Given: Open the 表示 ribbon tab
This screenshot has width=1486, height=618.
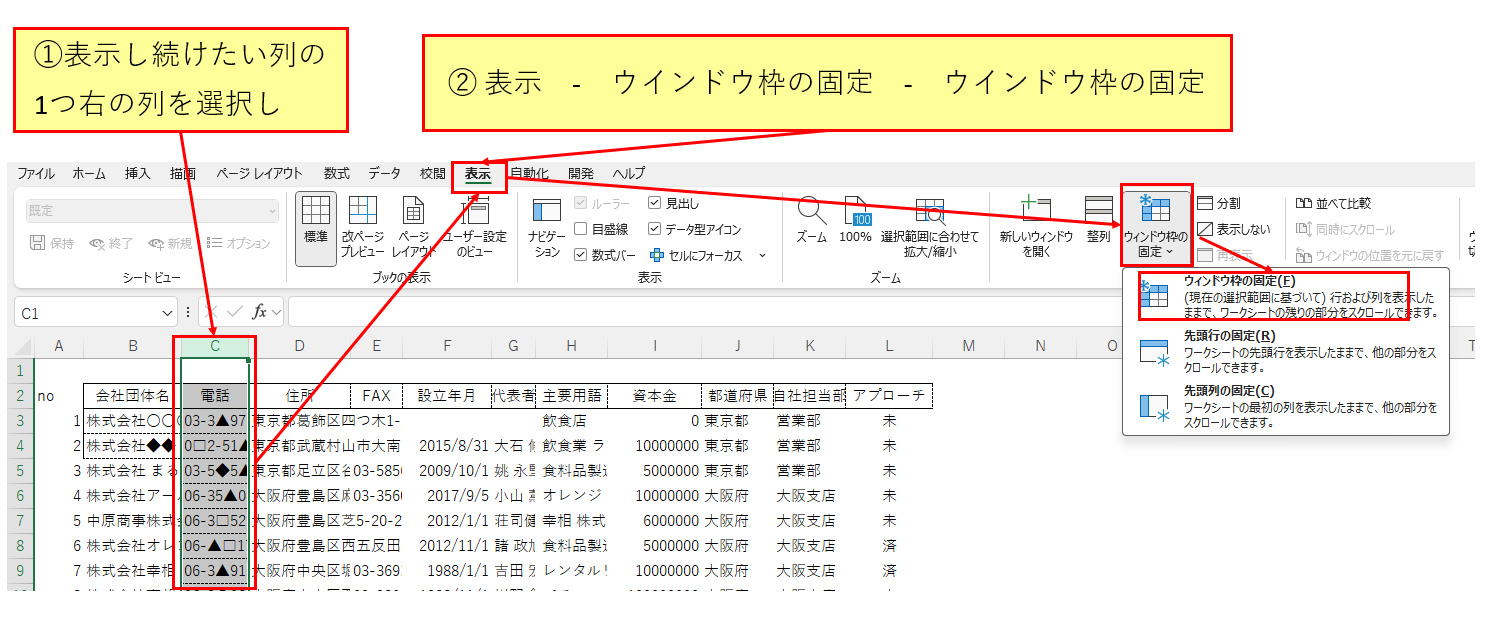Looking at the screenshot, I should pyautogui.click(x=478, y=173).
